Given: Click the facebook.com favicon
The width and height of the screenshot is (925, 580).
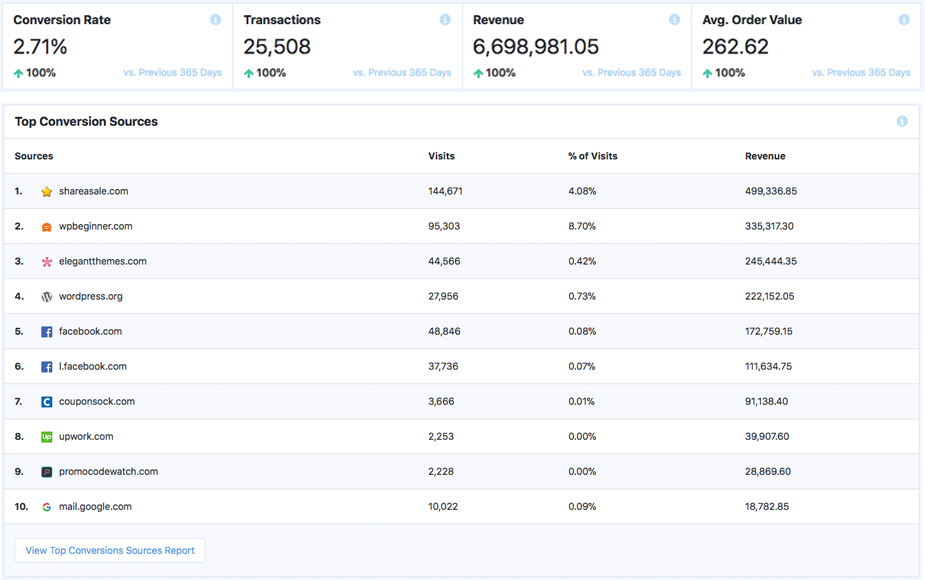Looking at the screenshot, I should [x=46, y=331].
